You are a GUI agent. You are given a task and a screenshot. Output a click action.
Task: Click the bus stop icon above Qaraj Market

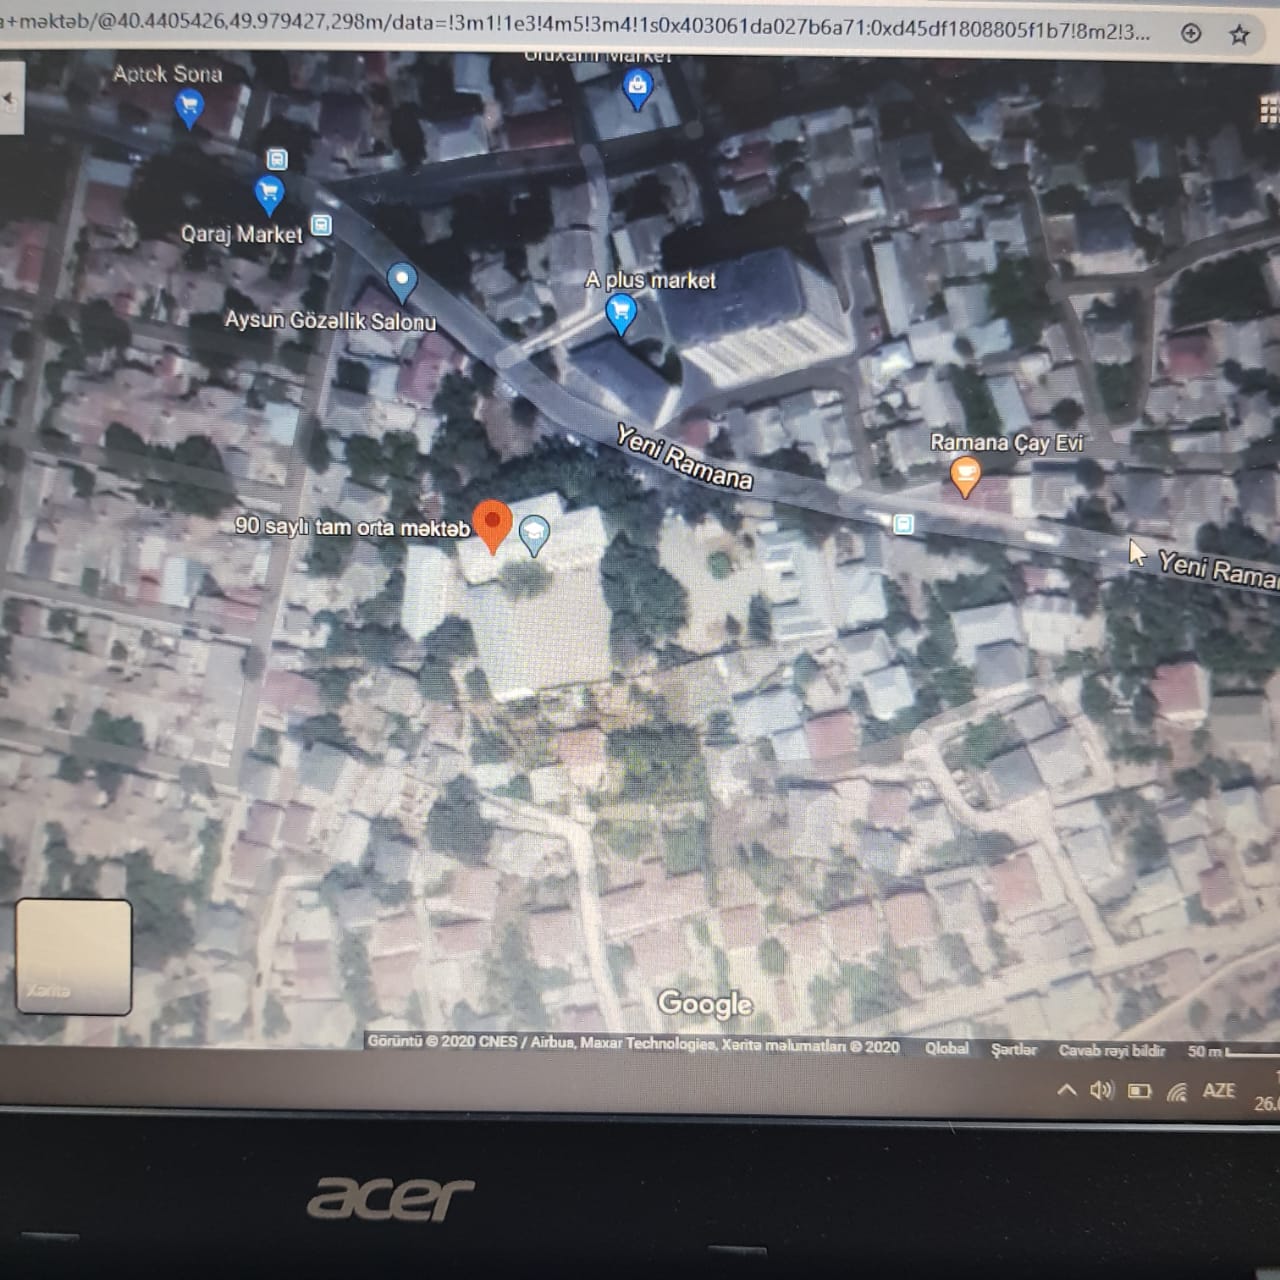pyautogui.click(x=277, y=159)
